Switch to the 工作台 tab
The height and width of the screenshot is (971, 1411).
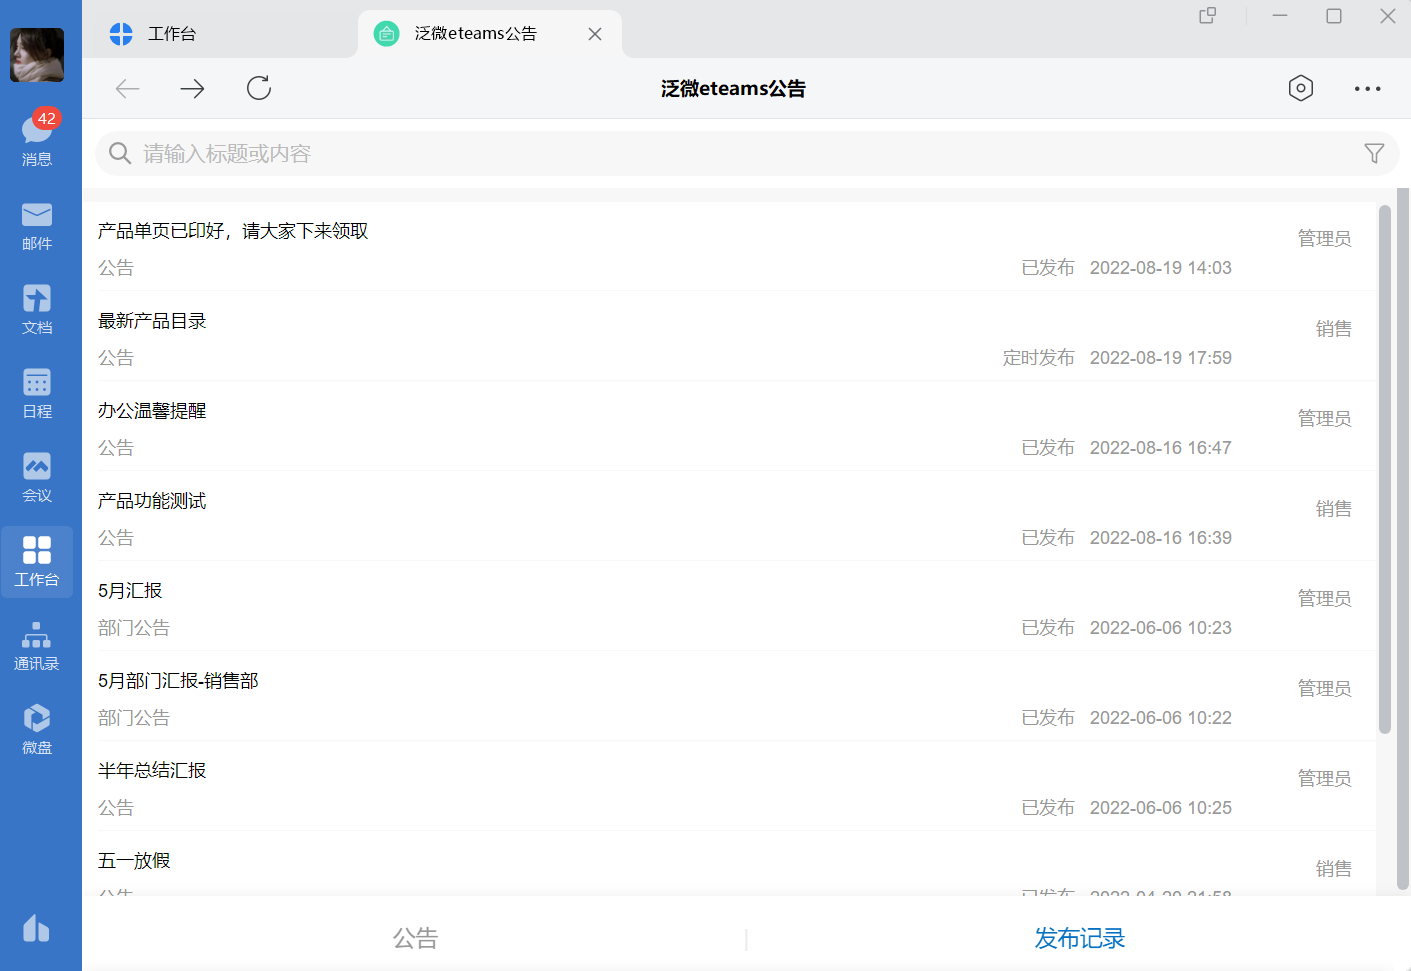click(x=172, y=34)
